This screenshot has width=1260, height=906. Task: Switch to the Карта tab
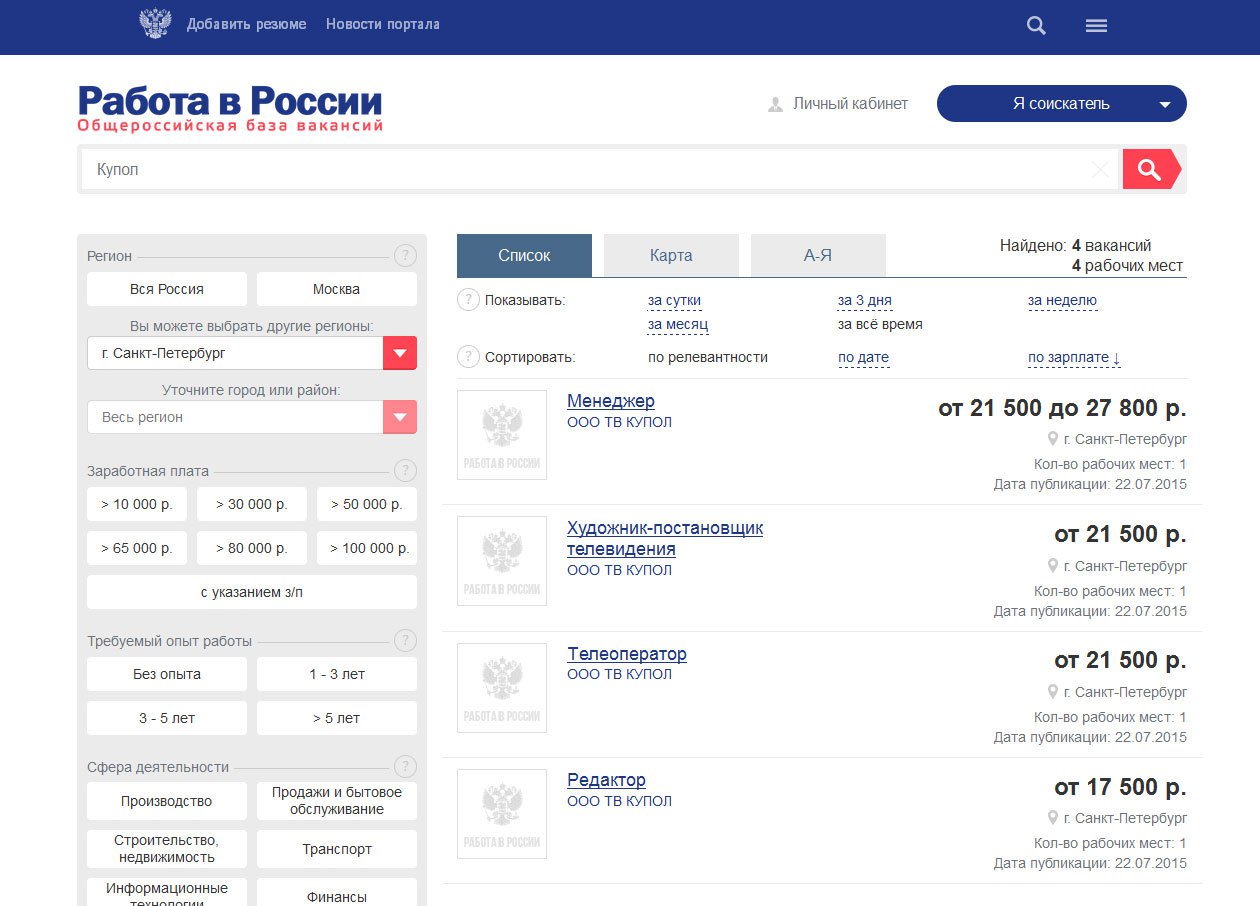(671, 255)
